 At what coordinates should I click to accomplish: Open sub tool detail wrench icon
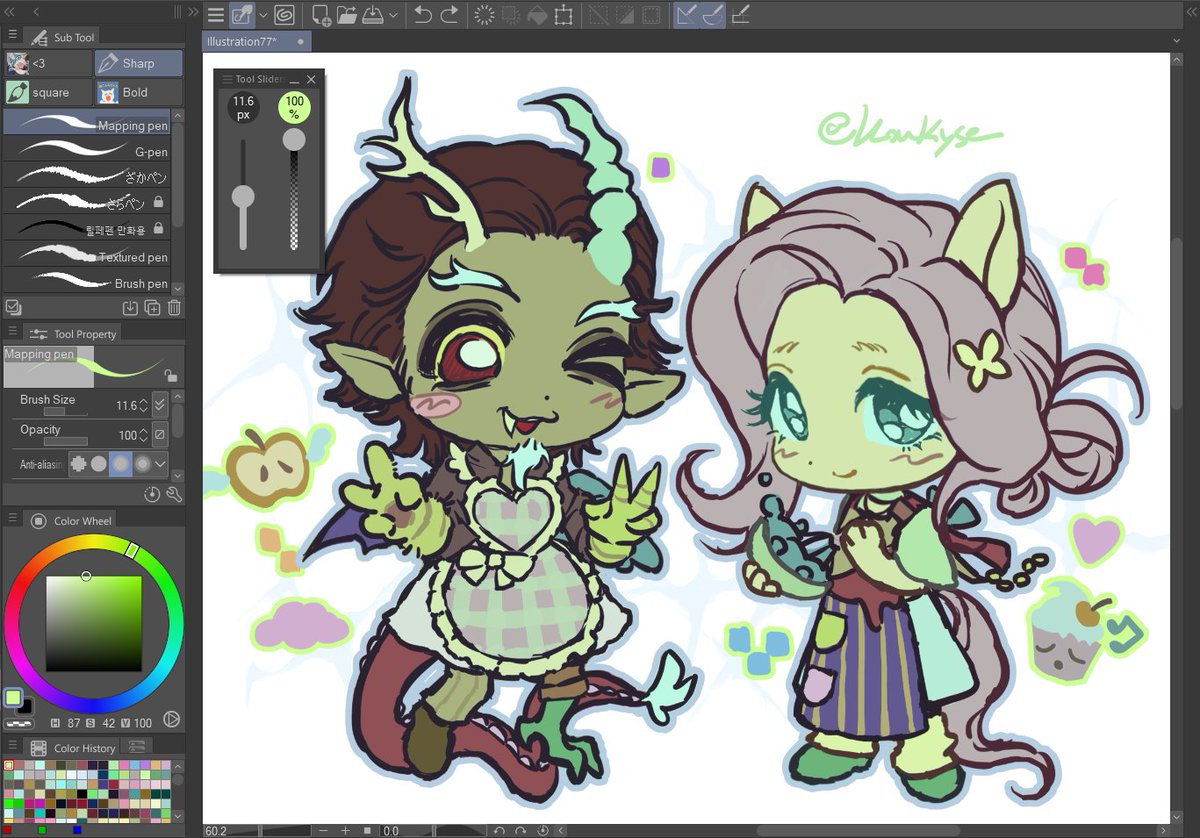coord(174,494)
